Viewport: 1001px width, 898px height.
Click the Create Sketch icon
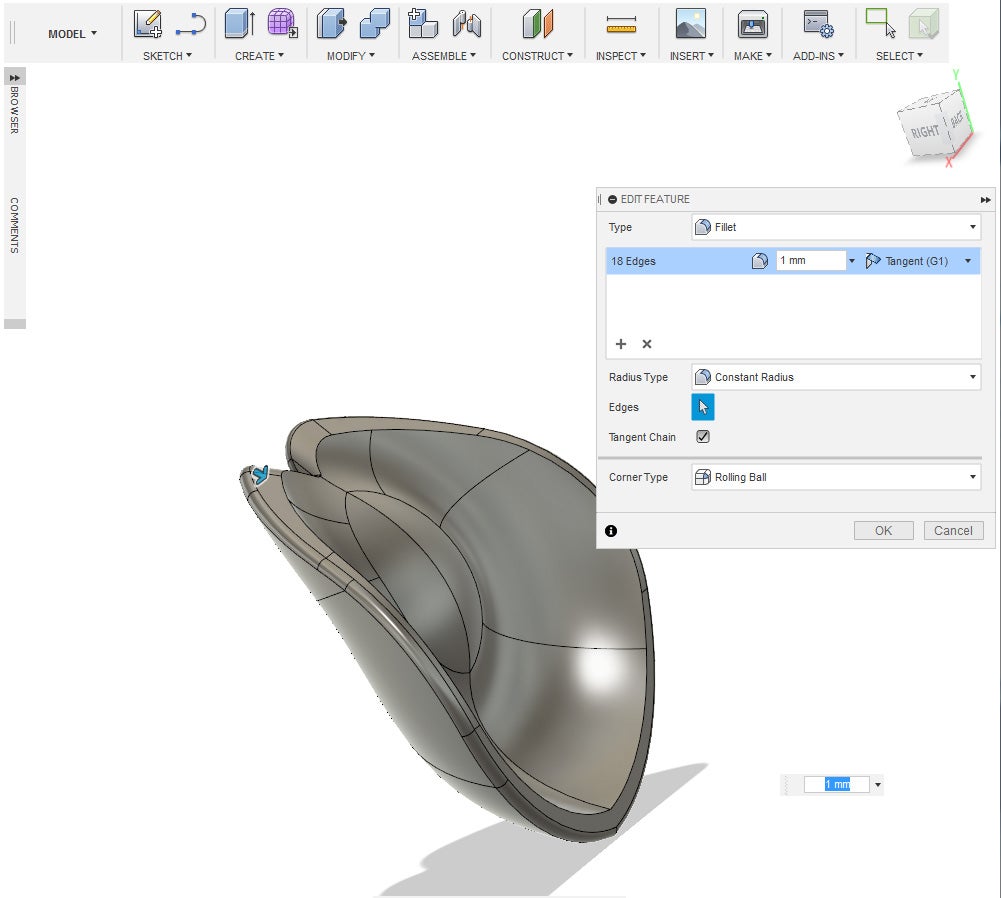[148, 24]
